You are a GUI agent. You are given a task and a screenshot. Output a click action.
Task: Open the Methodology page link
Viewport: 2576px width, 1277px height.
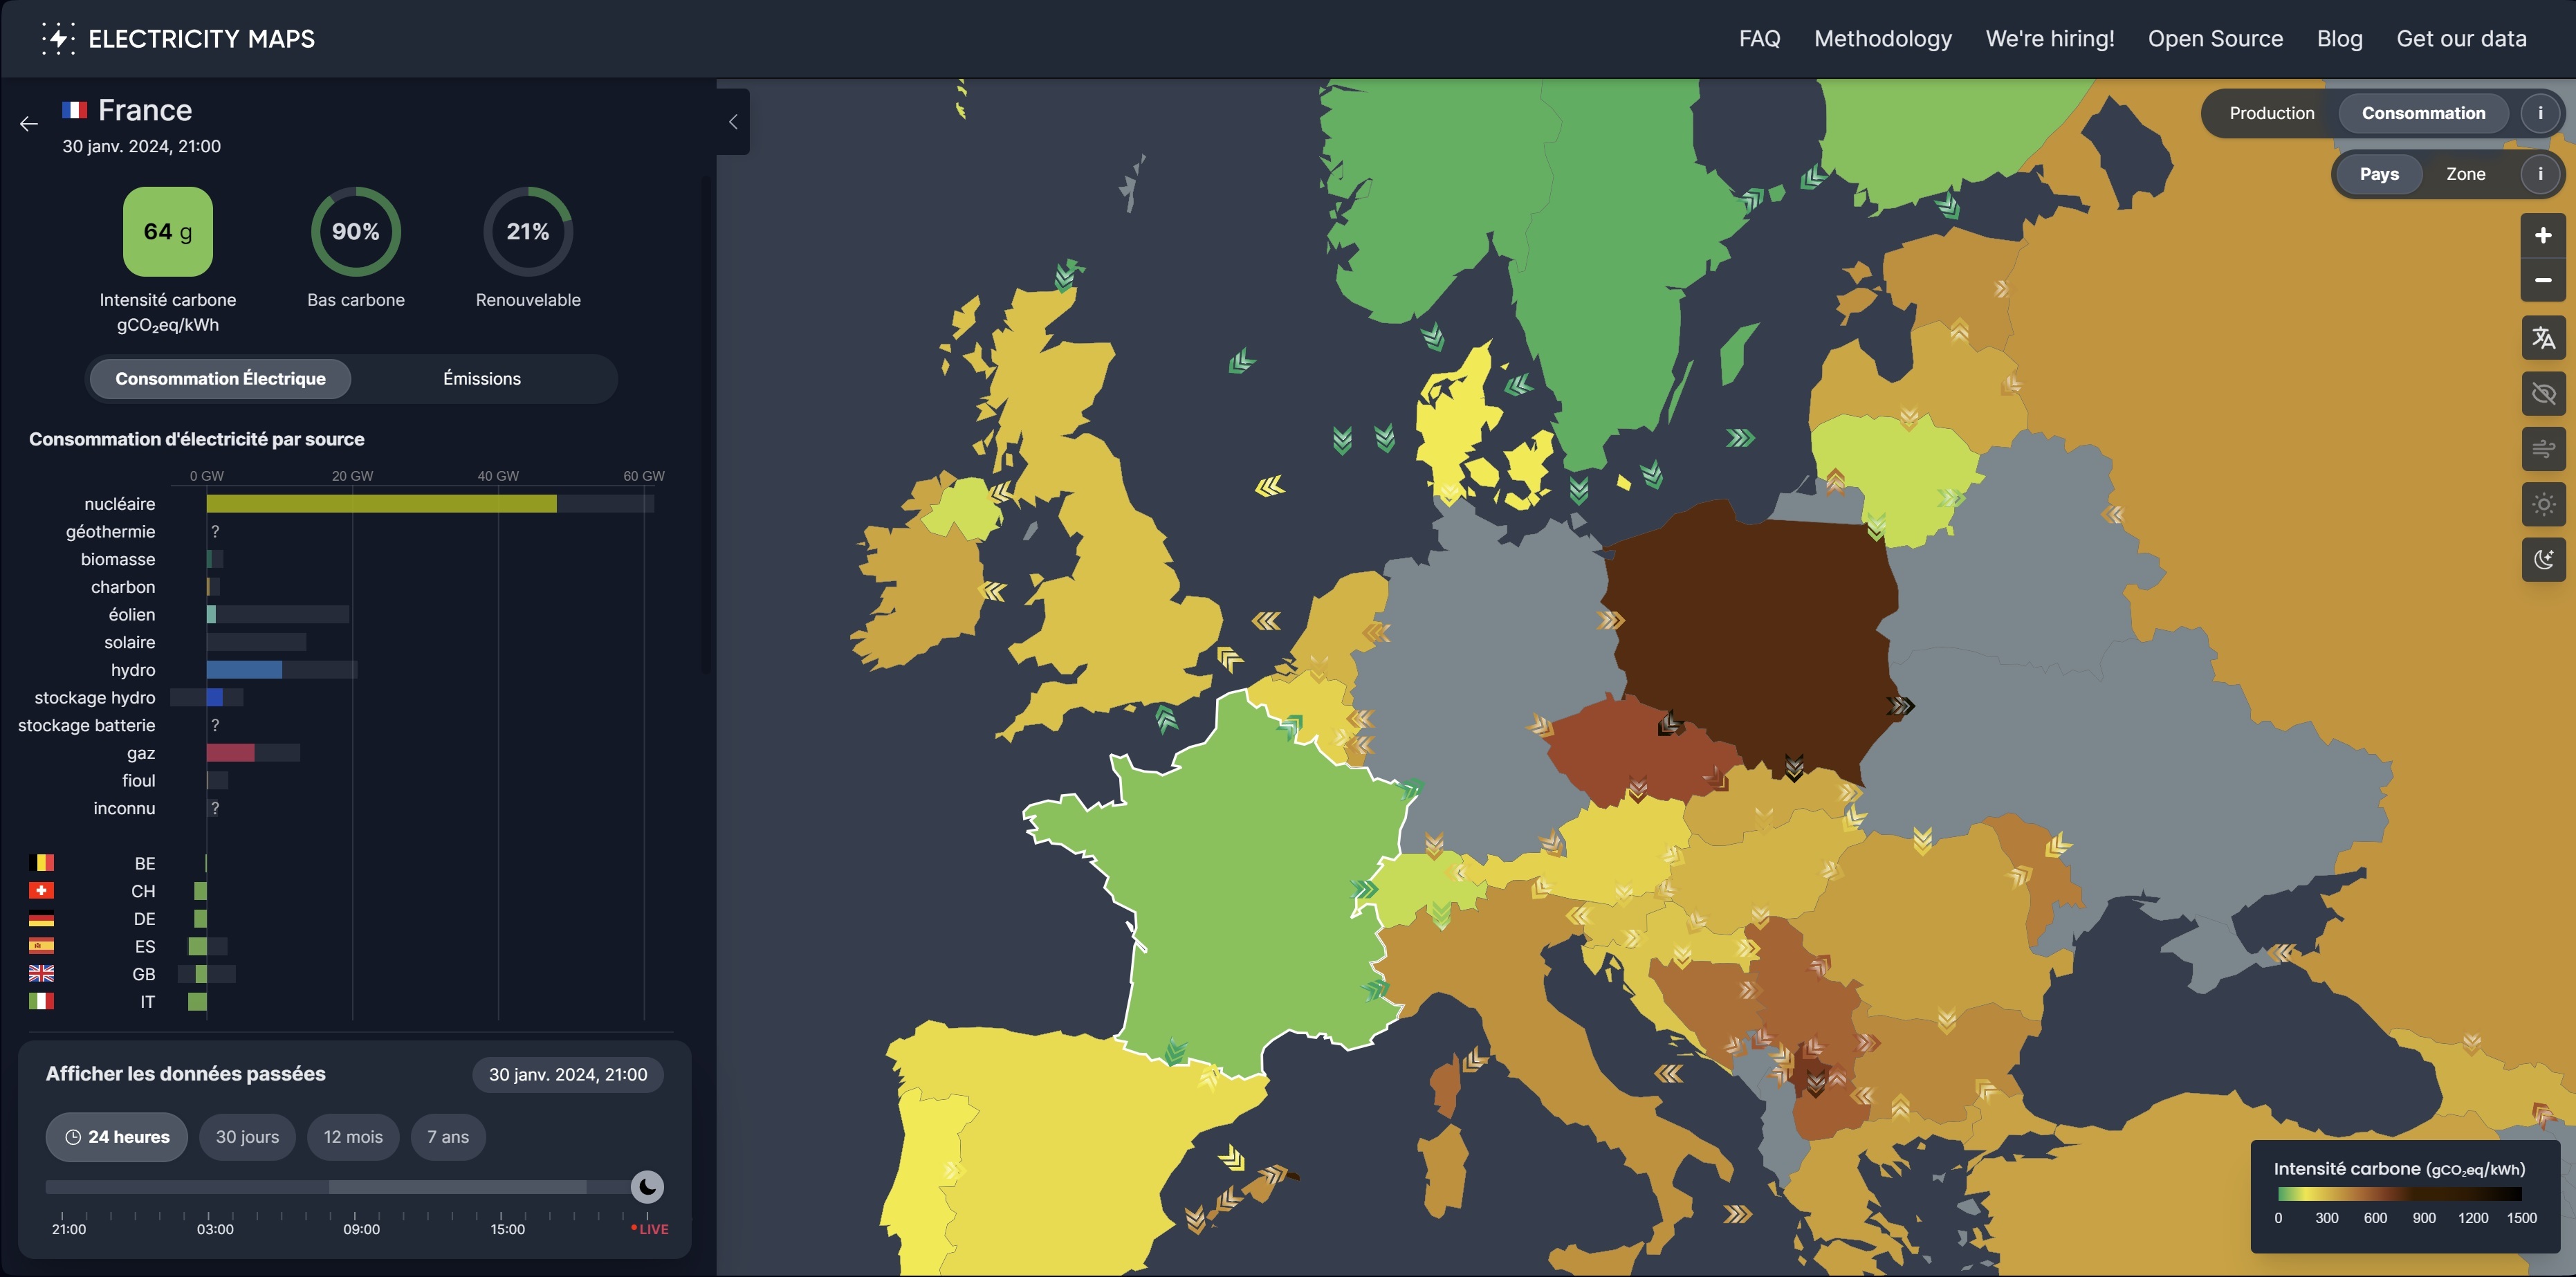pyautogui.click(x=1882, y=39)
